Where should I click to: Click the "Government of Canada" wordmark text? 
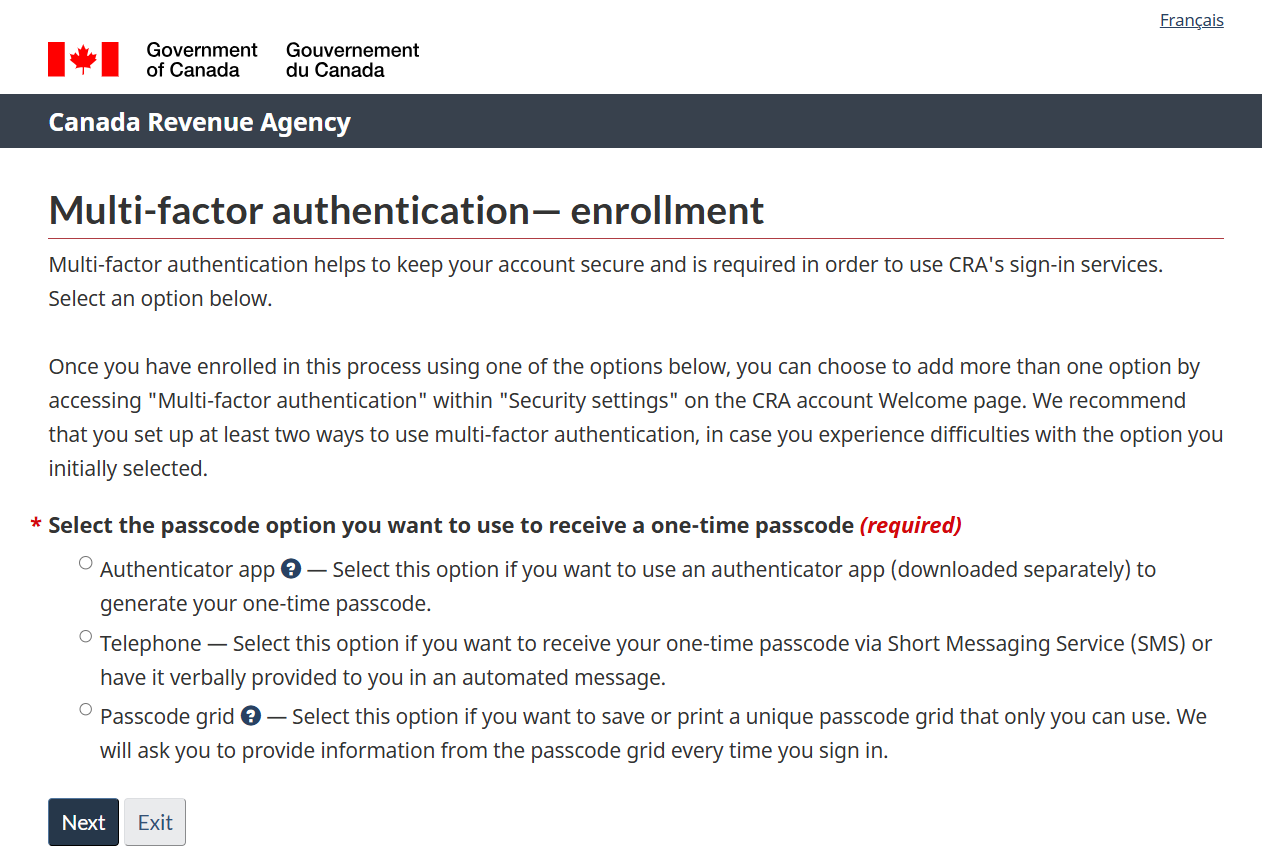pyautogui.click(x=201, y=60)
